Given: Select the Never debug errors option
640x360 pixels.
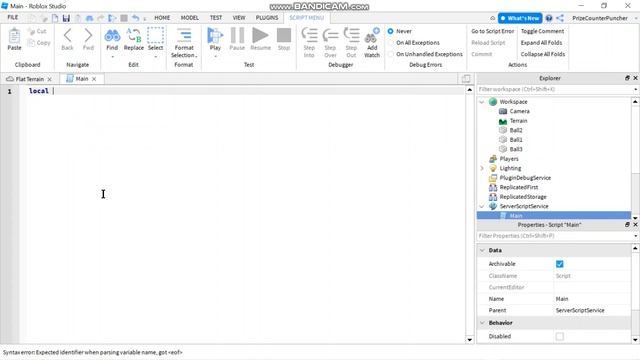Looking at the screenshot, I should tap(391, 31).
